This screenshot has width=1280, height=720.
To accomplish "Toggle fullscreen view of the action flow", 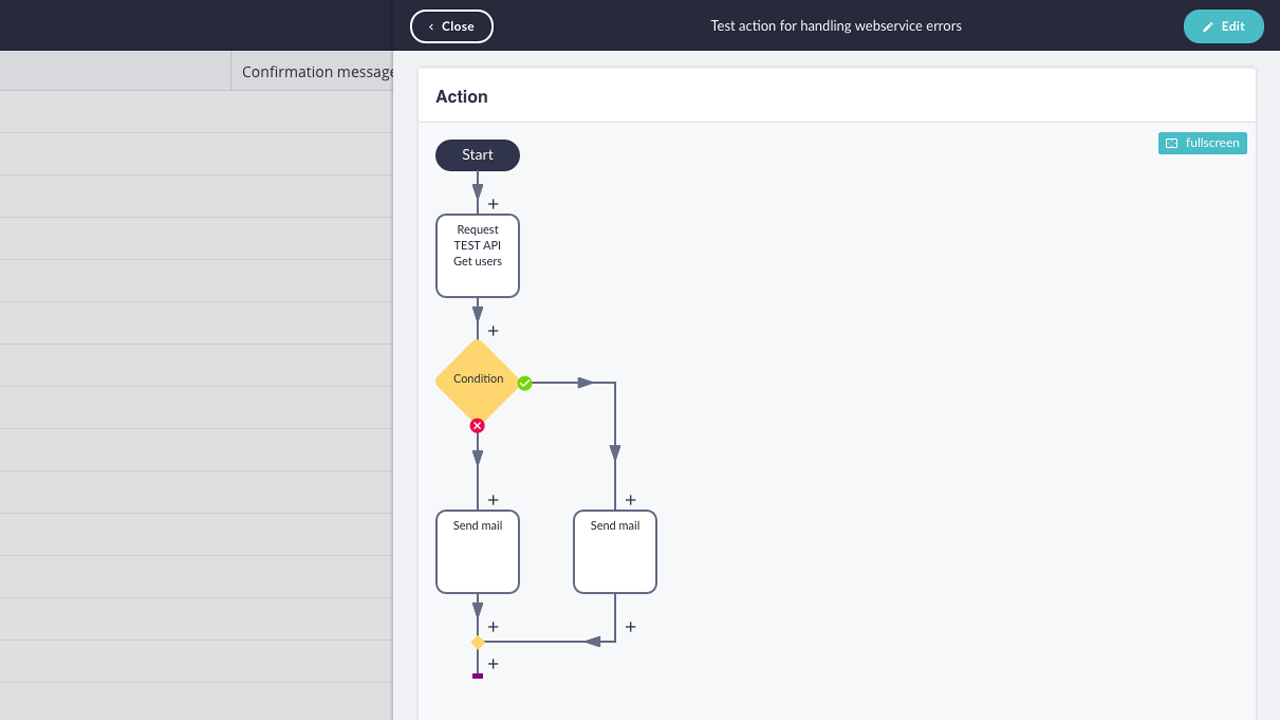I will pos(1202,143).
